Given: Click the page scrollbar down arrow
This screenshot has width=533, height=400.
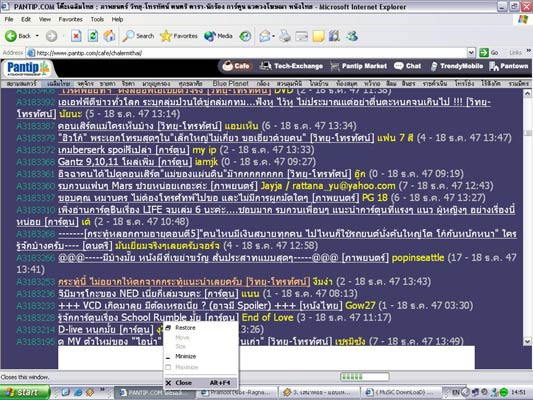Looking at the screenshot, I should (527, 341).
